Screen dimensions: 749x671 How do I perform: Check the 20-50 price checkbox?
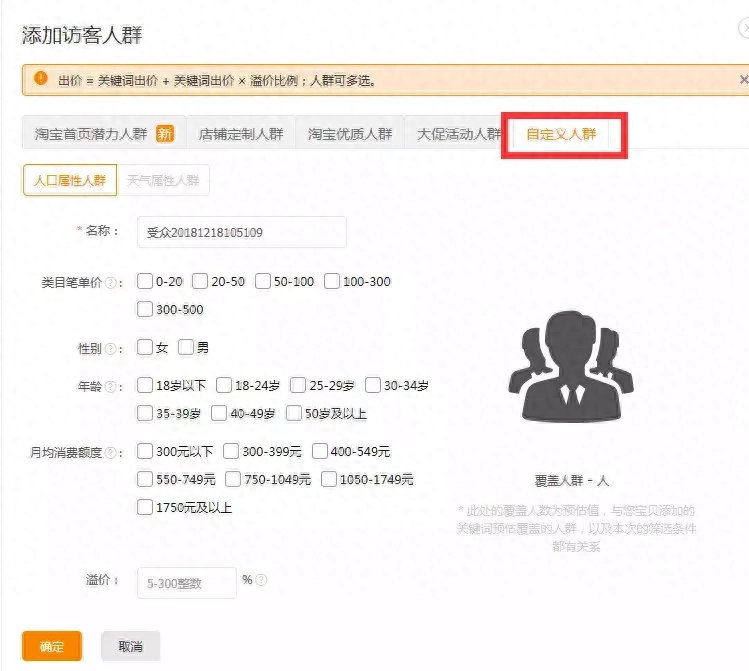click(200, 281)
